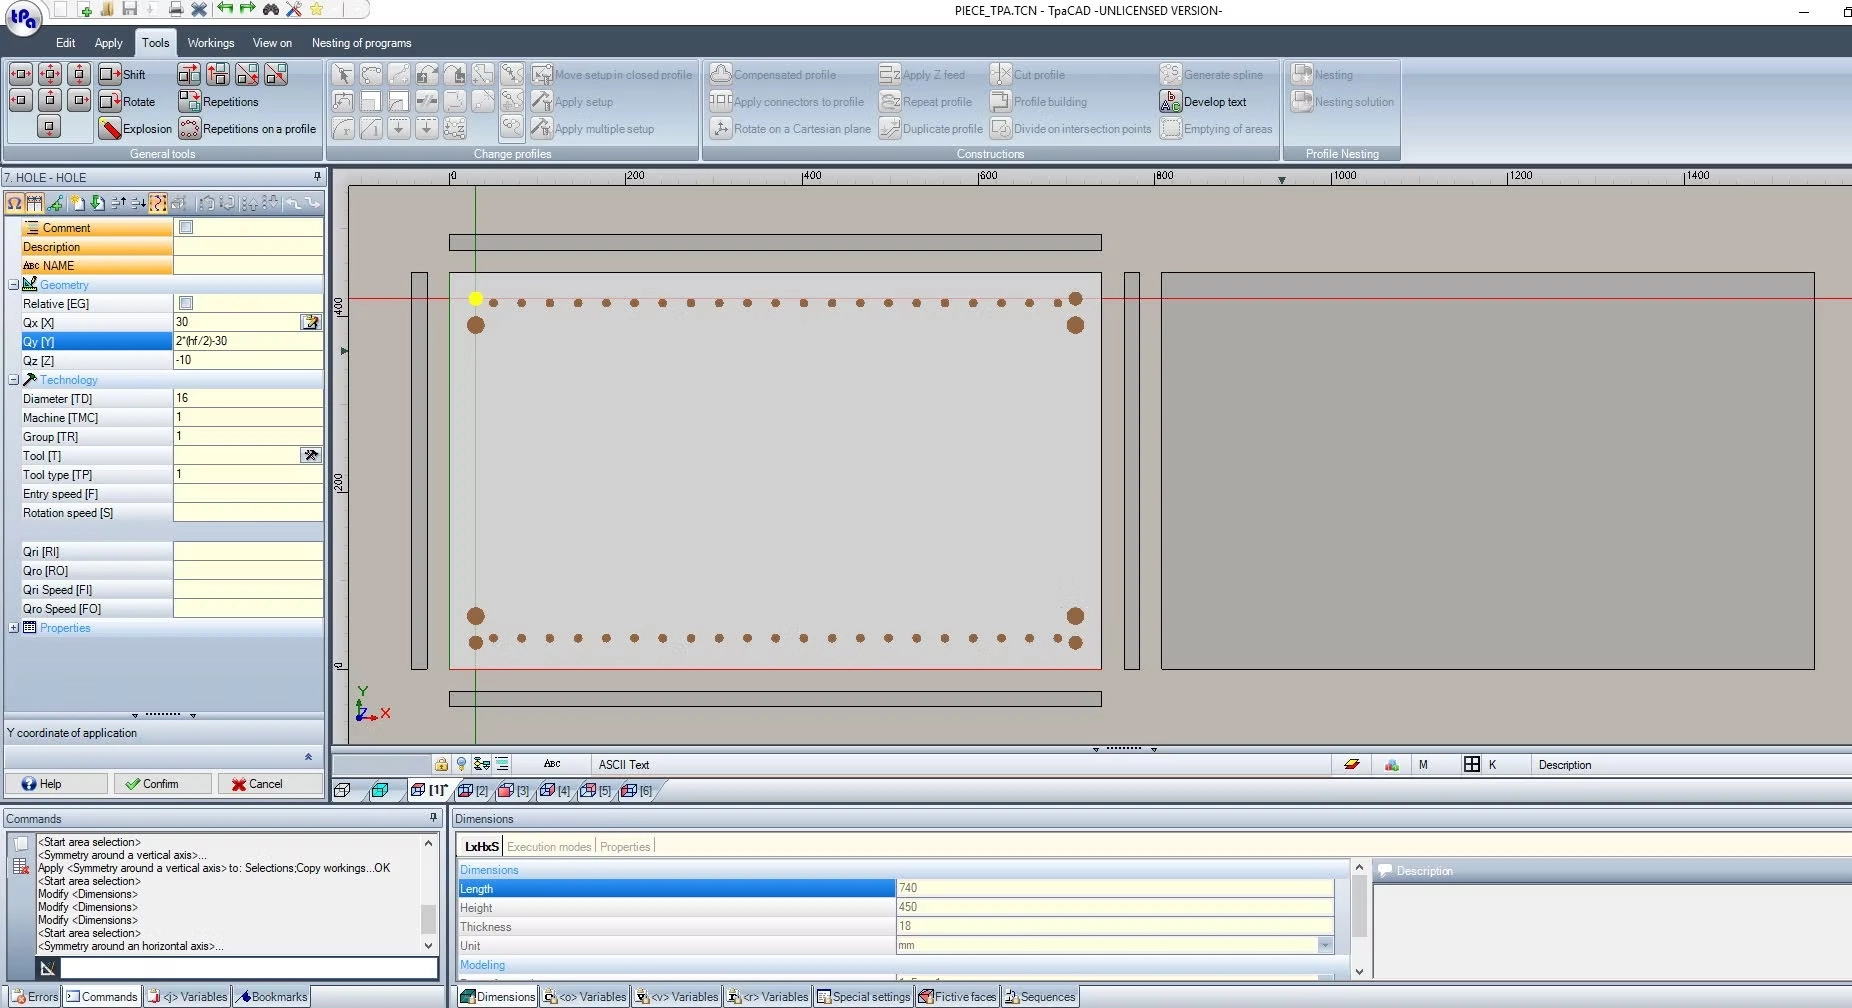Switch to the Fictive faces tab
This screenshot has width=1852, height=1008.
click(x=957, y=996)
